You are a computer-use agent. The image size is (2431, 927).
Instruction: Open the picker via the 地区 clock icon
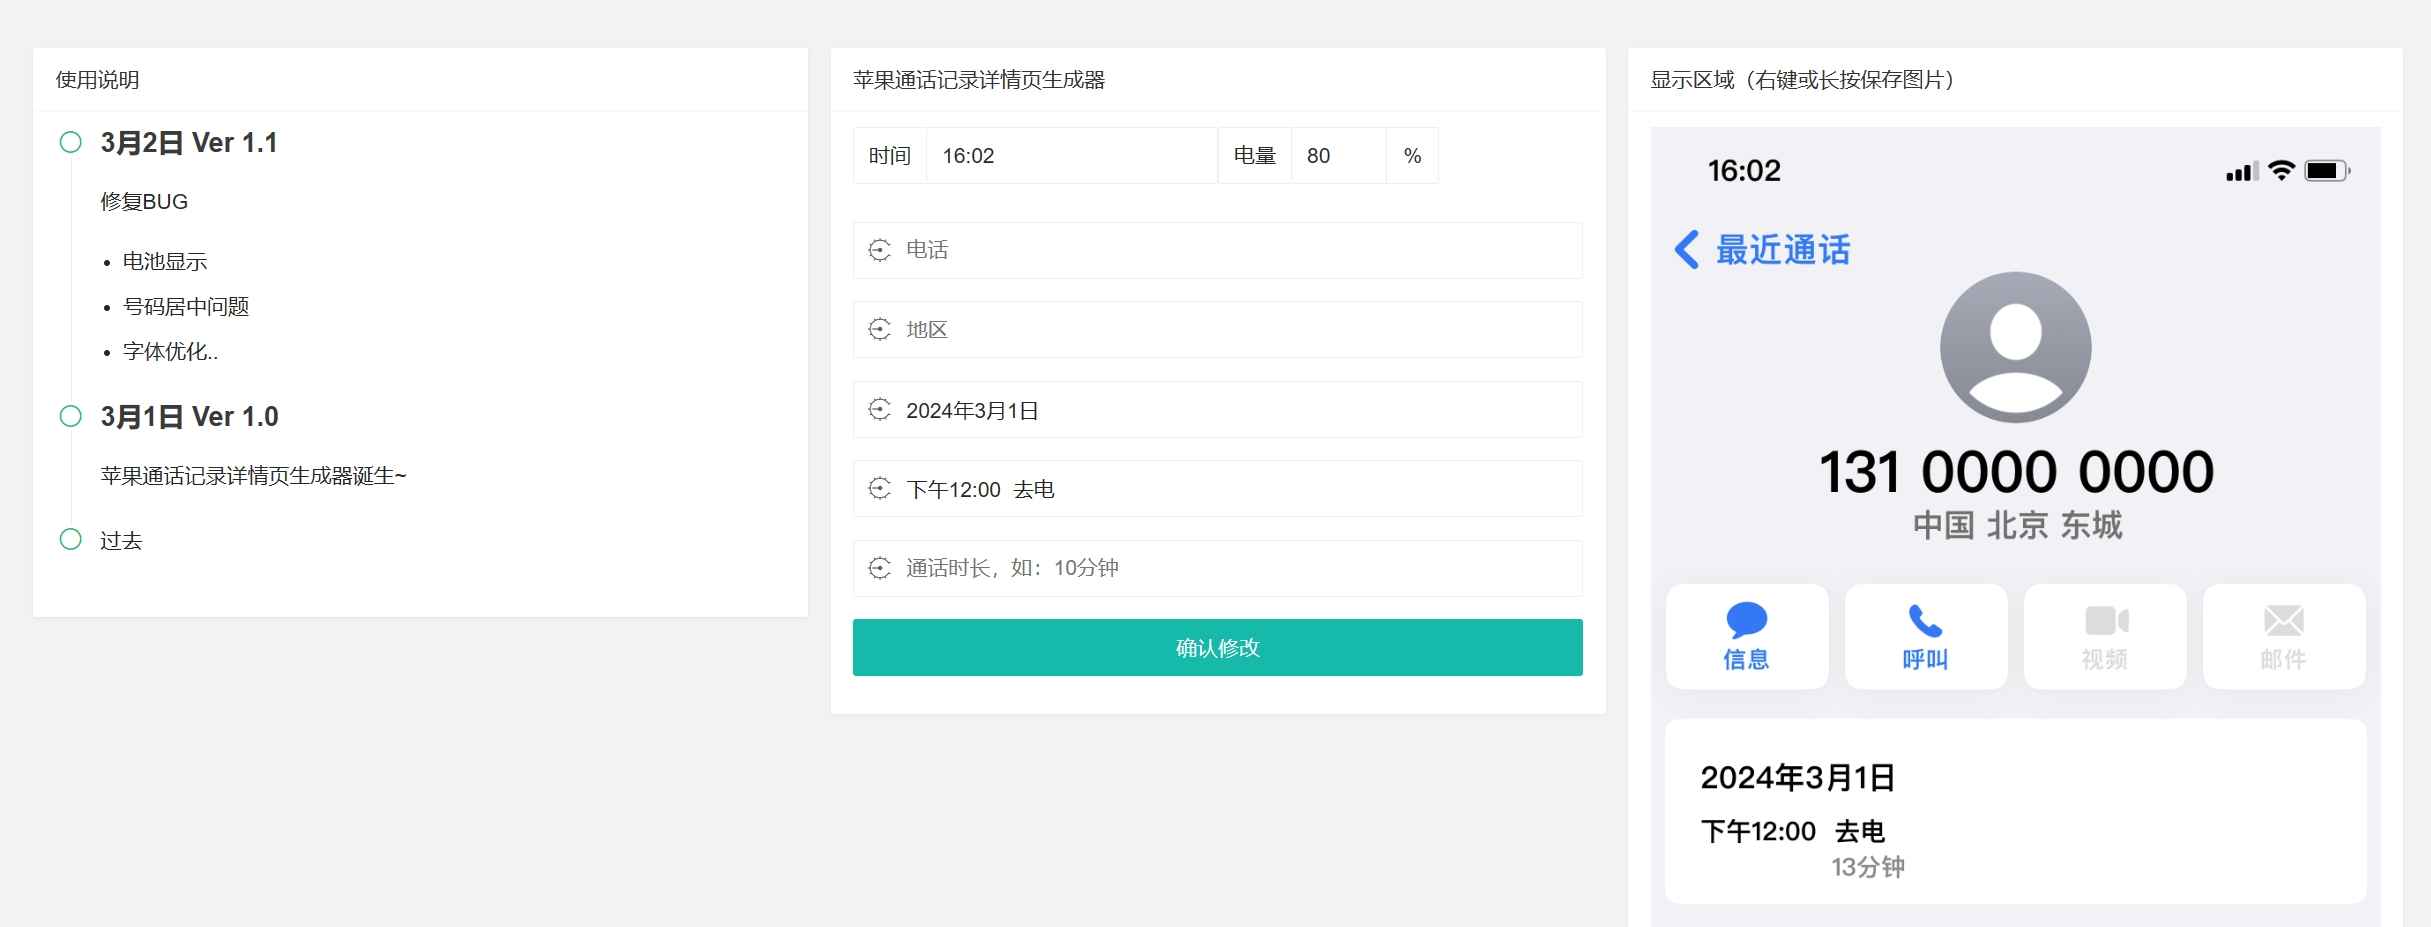[x=878, y=329]
